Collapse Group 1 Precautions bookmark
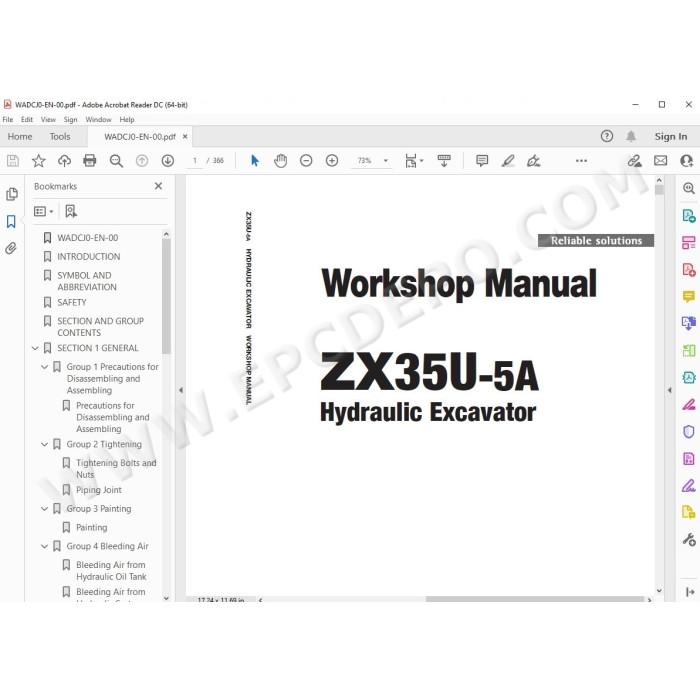 pyautogui.click(x=44, y=367)
